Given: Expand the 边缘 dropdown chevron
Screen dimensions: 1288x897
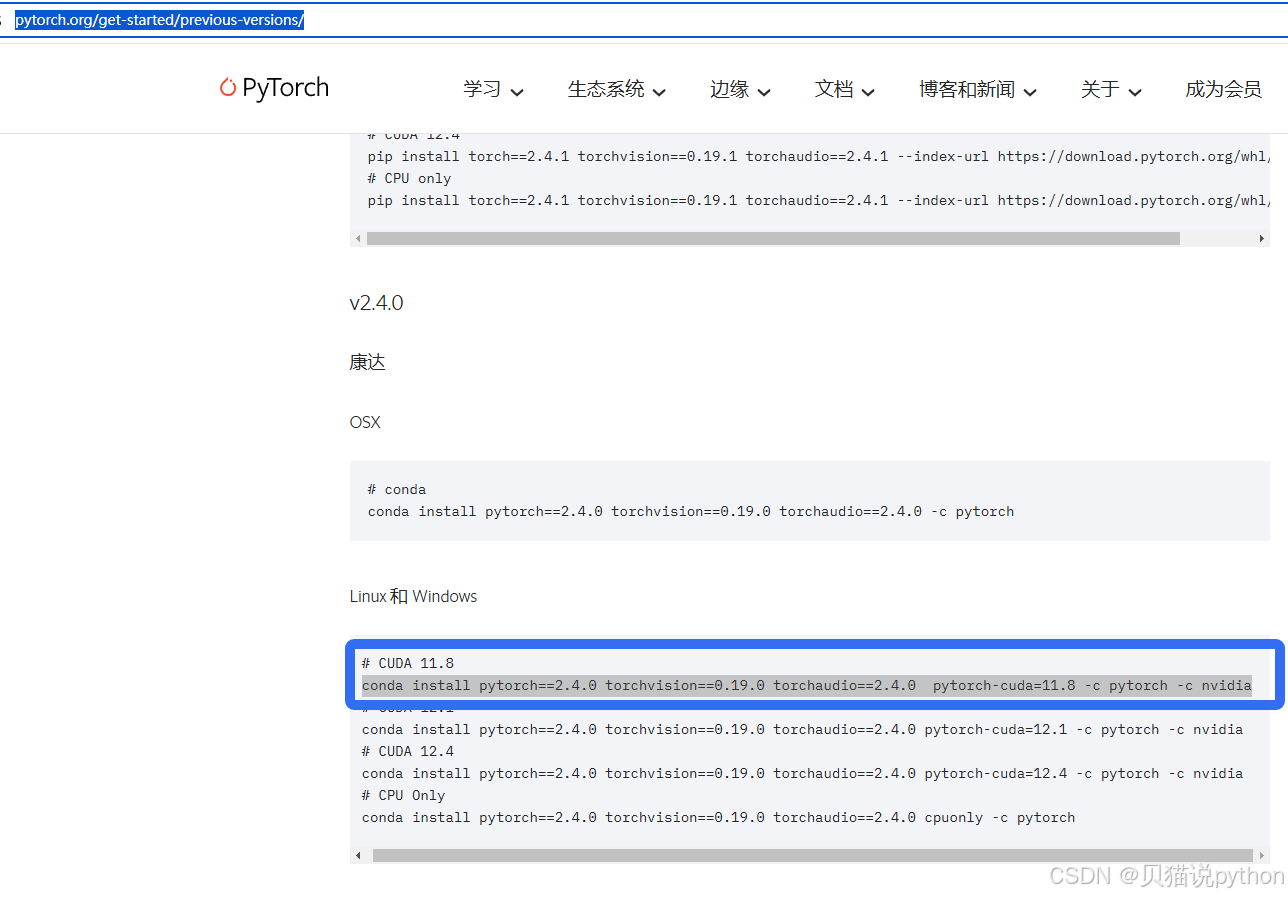Looking at the screenshot, I should (x=765, y=91).
